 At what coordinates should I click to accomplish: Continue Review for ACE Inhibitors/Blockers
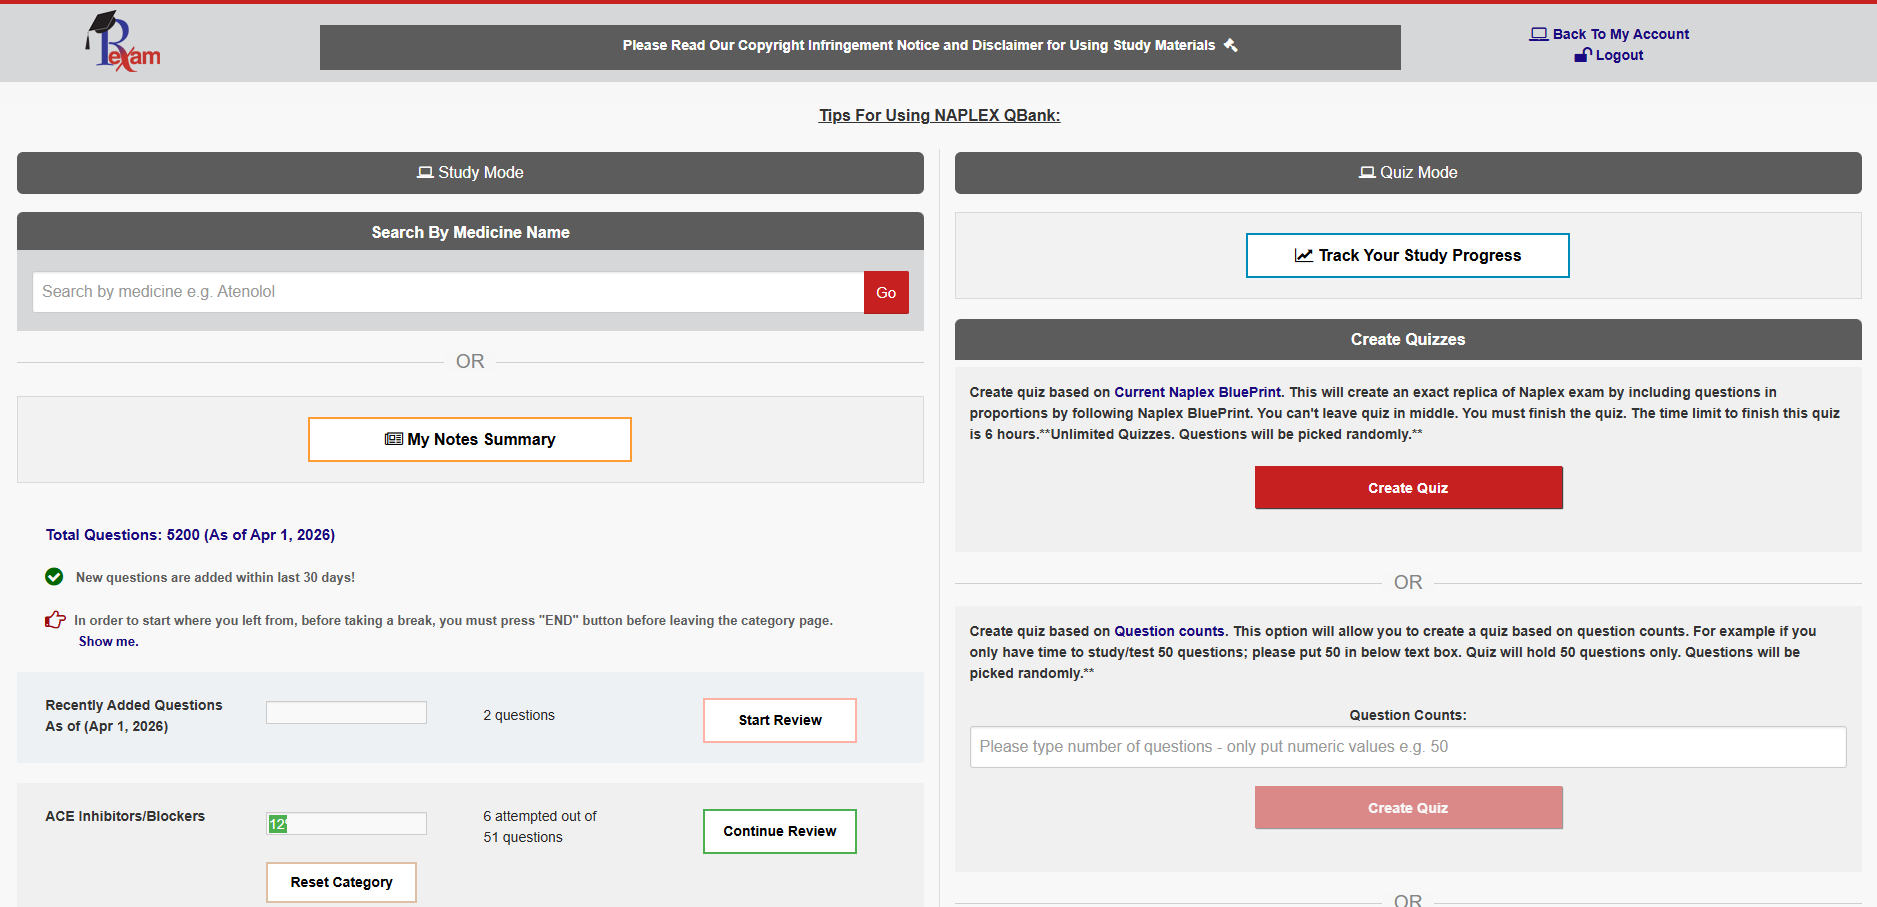(x=779, y=831)
